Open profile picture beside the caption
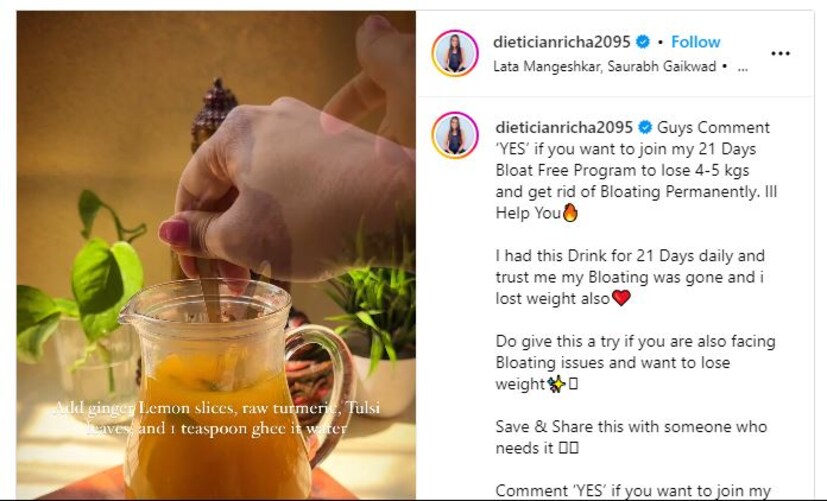 455,135
